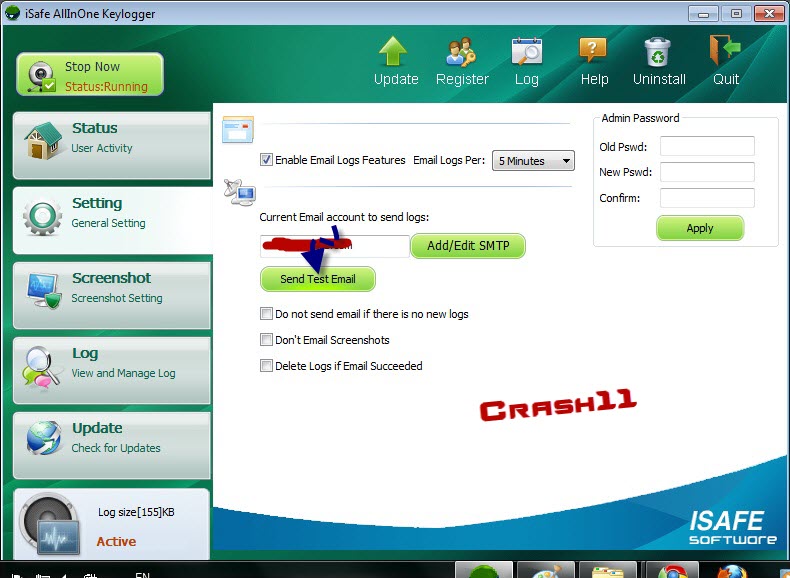Open the Register users icon
The height and width of the screenshot is (578, 790).
click(x=460, y=51)
